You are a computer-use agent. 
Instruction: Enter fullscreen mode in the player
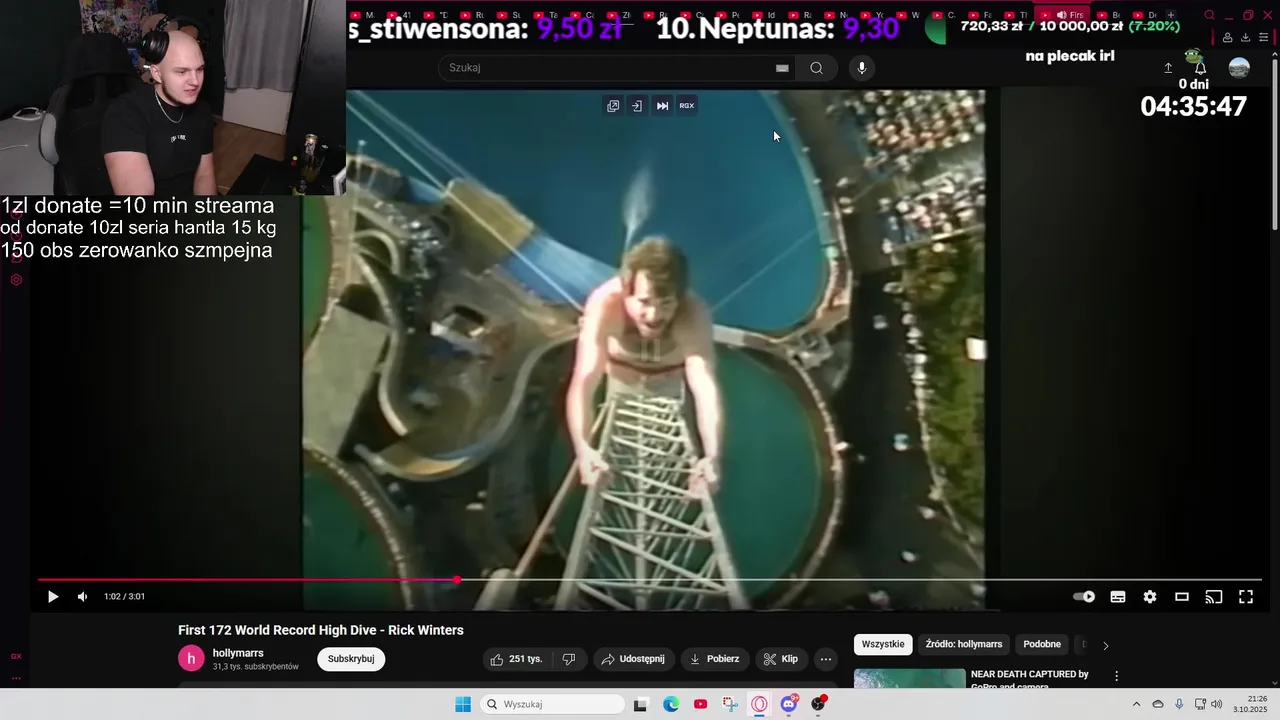[1246, 597]
